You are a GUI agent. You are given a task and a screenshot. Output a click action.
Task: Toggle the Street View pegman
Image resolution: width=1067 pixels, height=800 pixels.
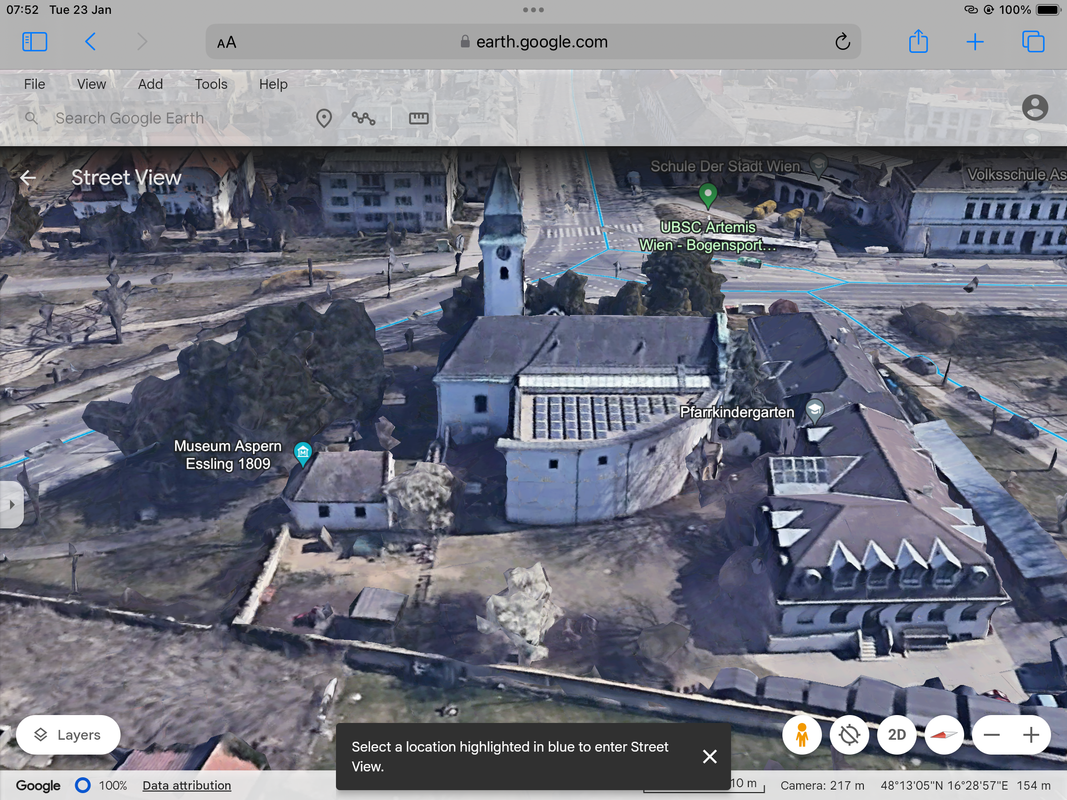[802, 735]
